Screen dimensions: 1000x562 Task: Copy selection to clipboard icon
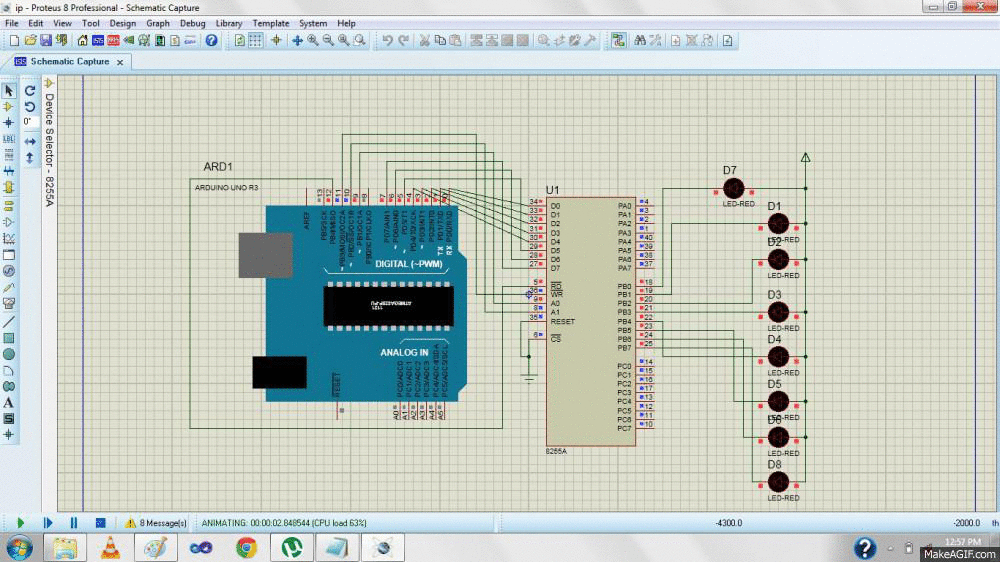(440, 41)
